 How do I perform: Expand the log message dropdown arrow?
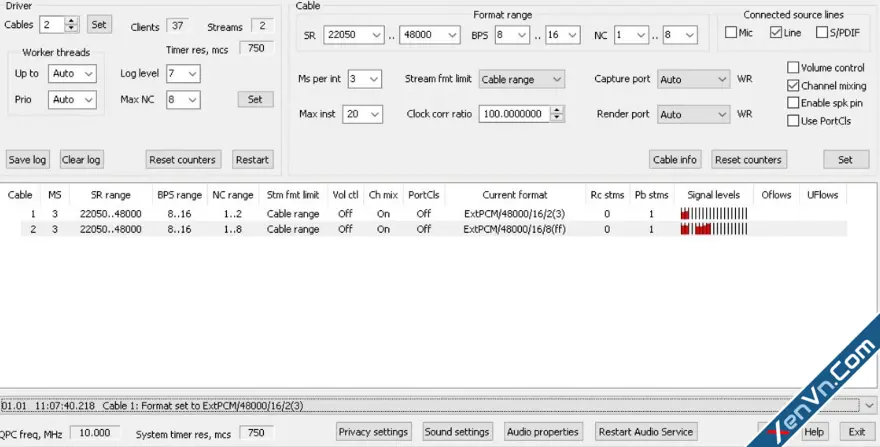869,405
